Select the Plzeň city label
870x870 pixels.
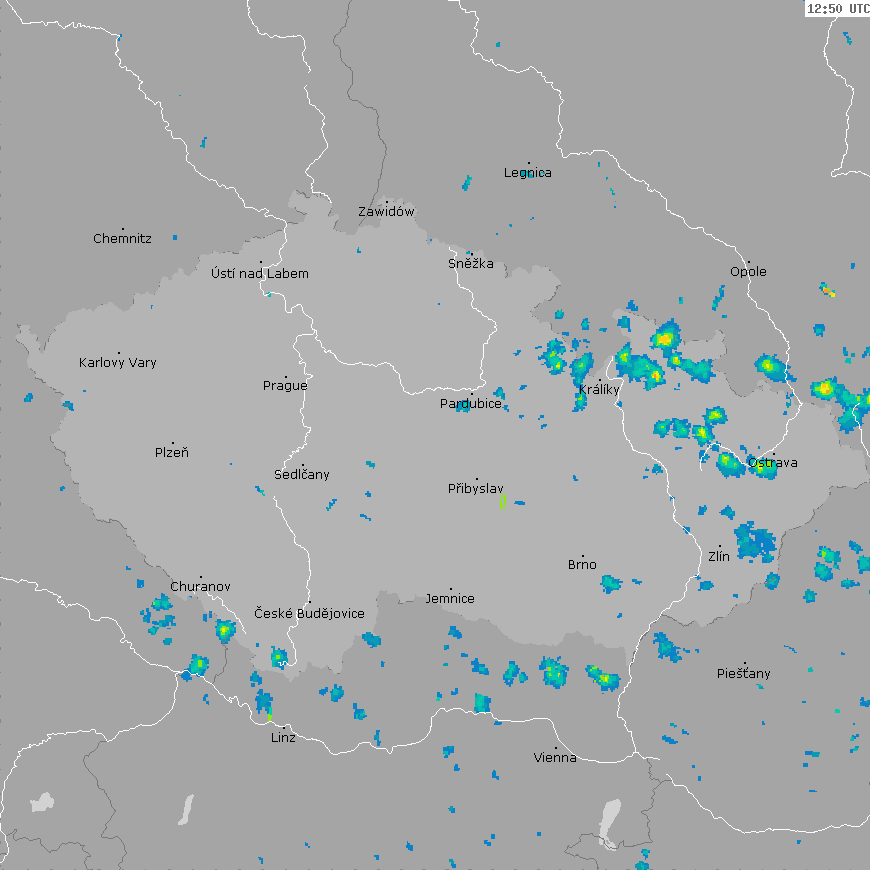coord(172,453)
